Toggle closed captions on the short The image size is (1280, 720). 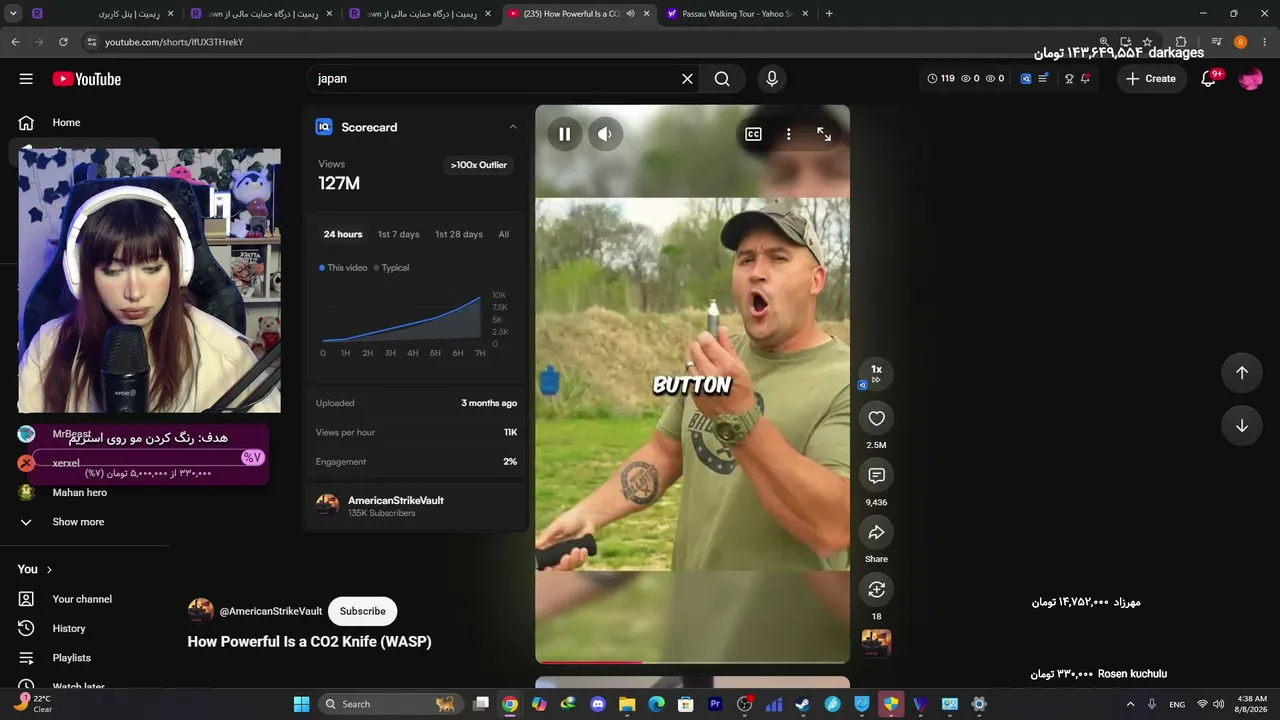point(753,134)
